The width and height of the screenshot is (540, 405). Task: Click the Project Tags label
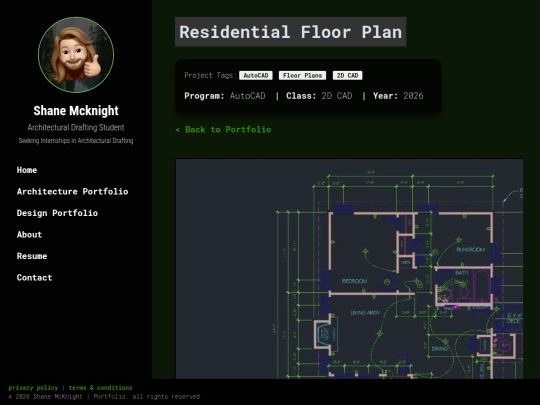click(210, 75)
